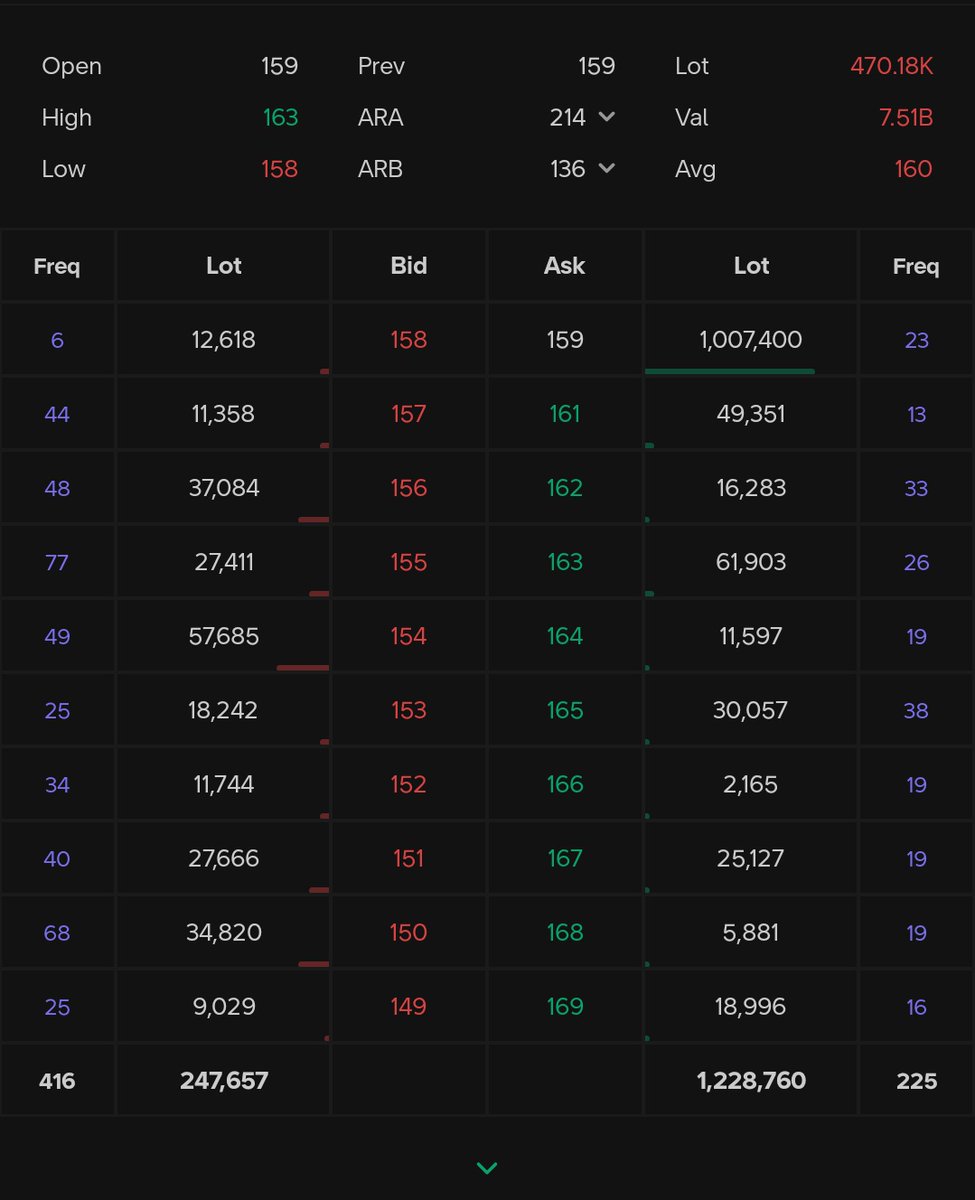Select ask price 165
This screenshot has width=975, height=1200.
565,710
